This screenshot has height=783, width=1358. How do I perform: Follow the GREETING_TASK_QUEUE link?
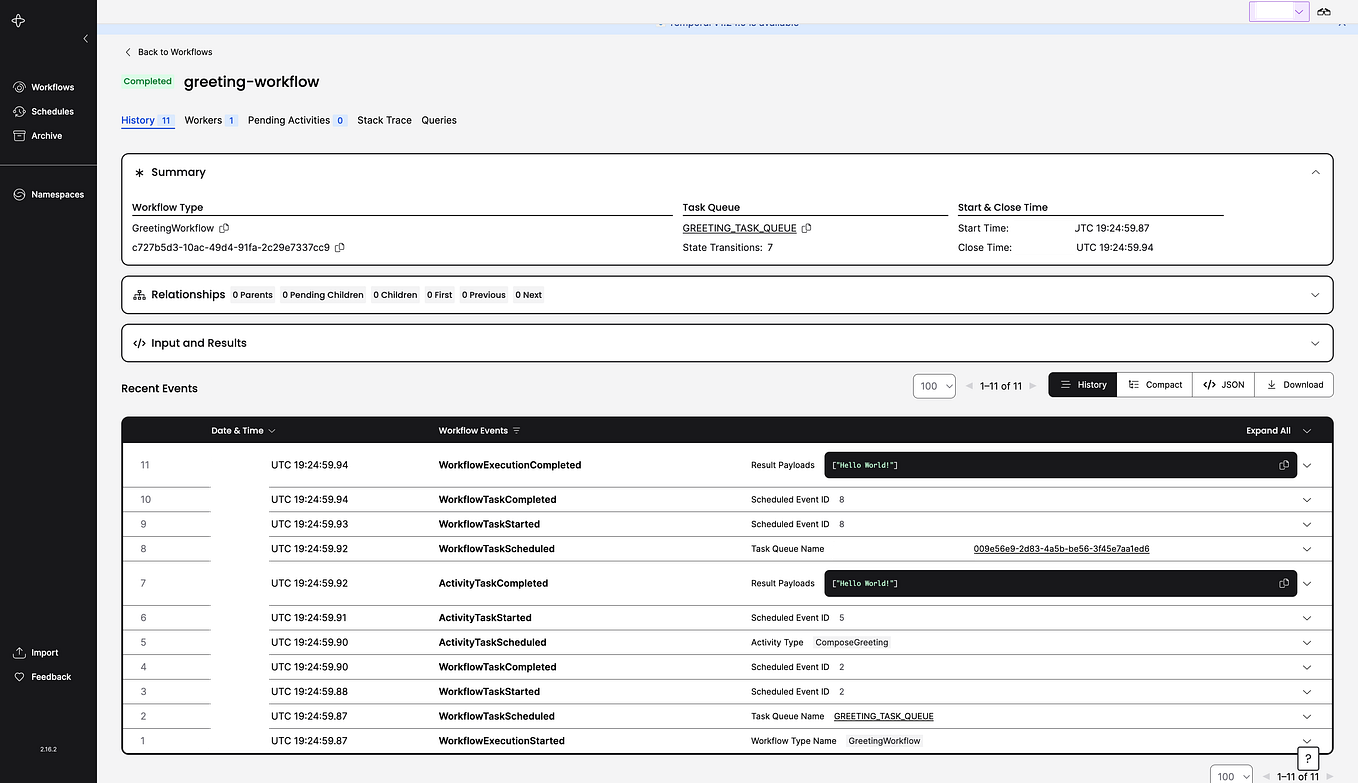740,228
